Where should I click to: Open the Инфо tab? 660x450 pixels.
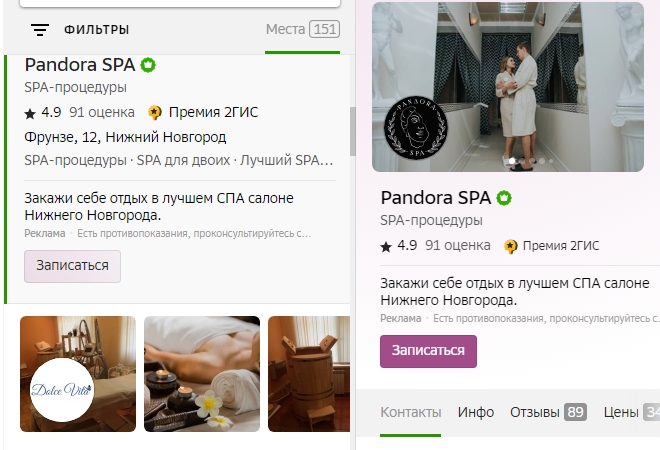coord(476,412)
